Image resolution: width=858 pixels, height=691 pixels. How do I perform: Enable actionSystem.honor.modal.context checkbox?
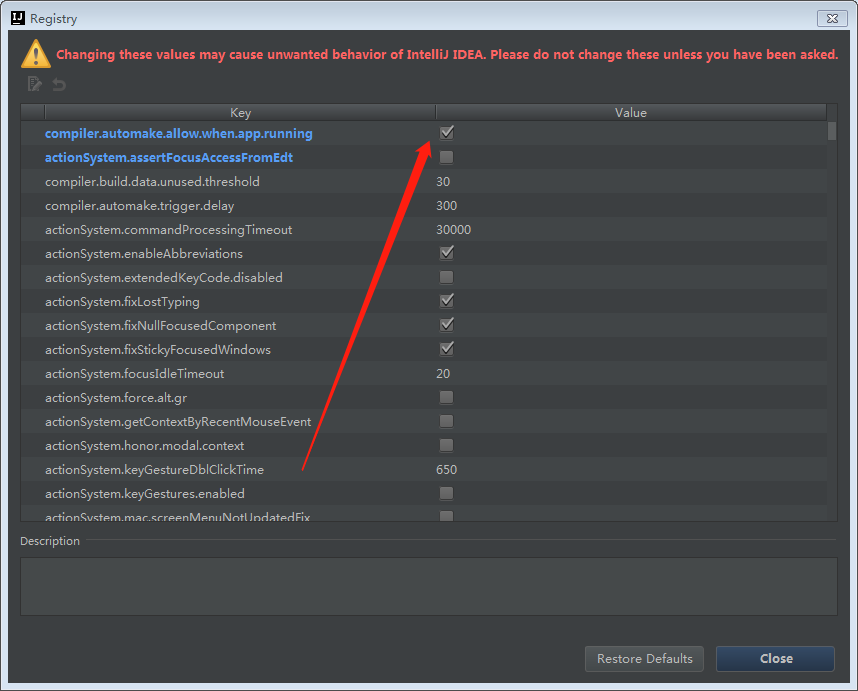click(x=447, y=445)
